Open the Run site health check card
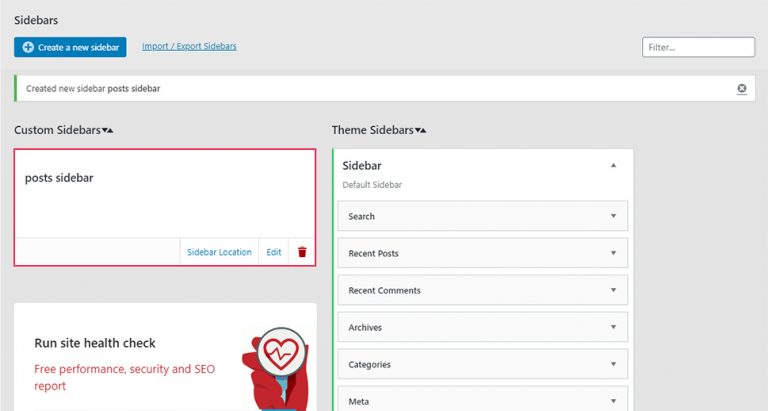Viewport: 768px width, 411px height. [x=95, y=343]
